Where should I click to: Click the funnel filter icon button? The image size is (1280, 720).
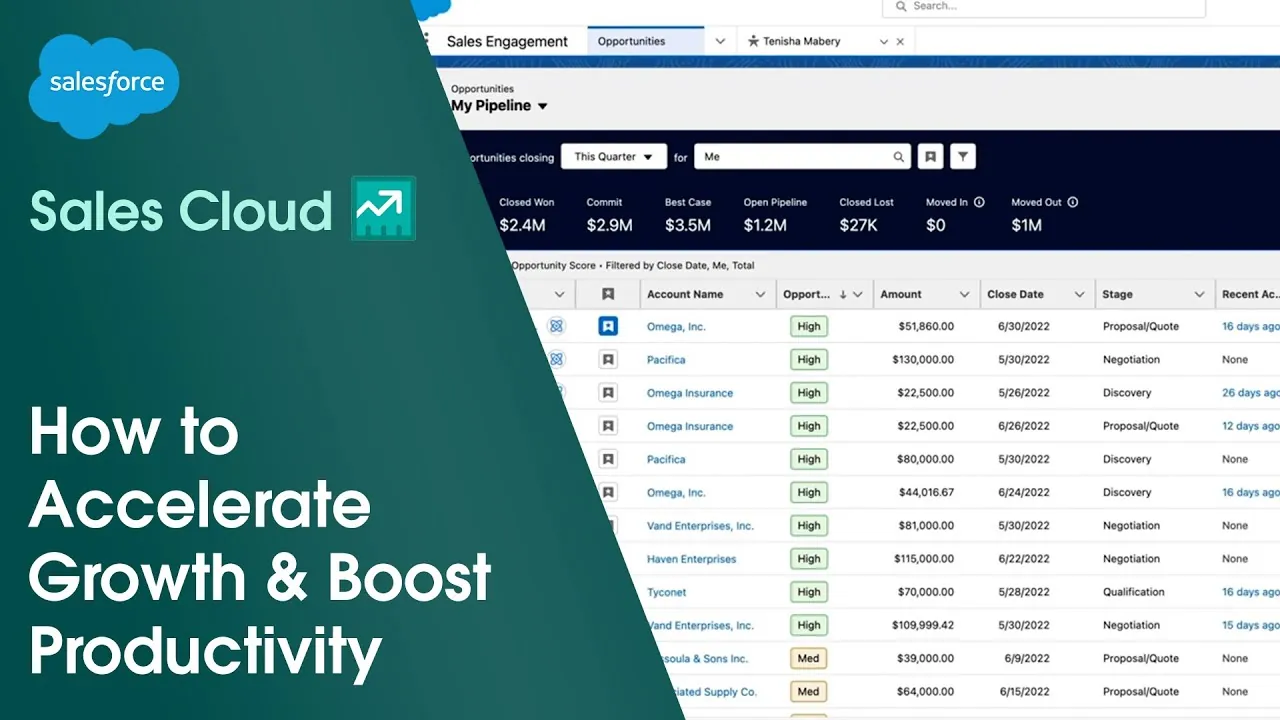[962, 156]
